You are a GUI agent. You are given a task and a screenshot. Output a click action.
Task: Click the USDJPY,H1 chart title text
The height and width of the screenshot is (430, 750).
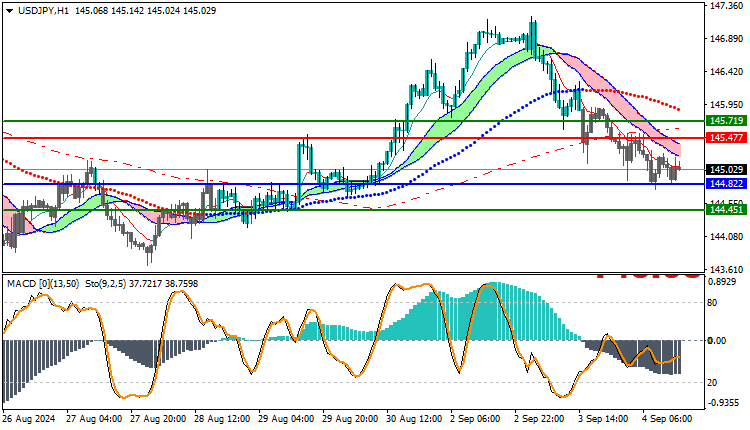pyautogui.click(x=43, y=11)
